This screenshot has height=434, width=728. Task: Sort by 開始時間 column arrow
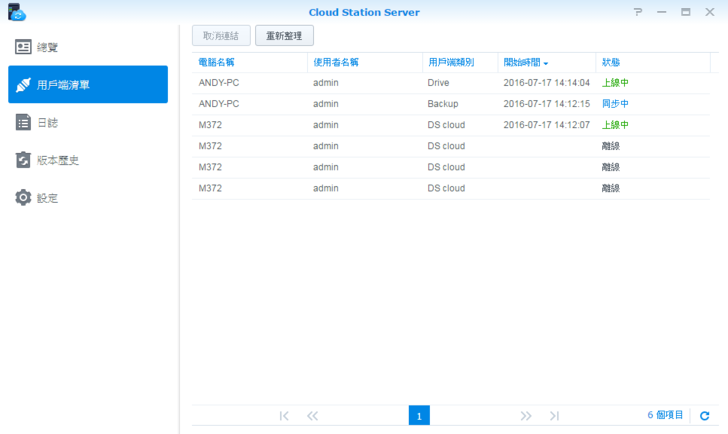tap(546, 63)
